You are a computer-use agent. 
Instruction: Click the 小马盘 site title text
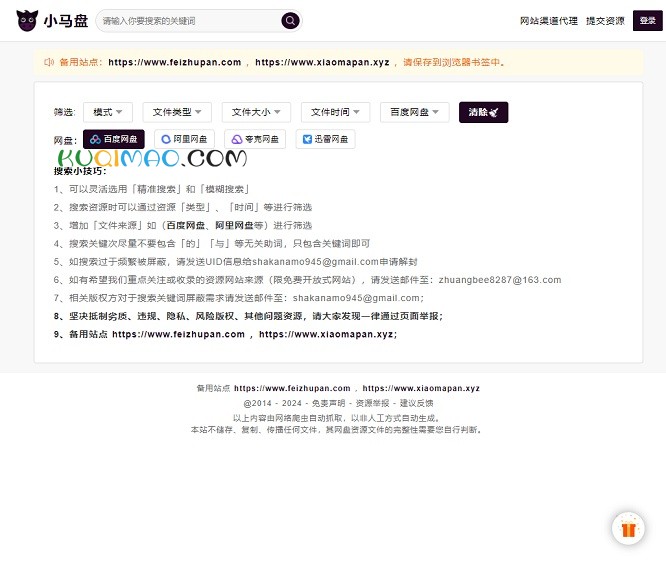click(x=66, y=21)
